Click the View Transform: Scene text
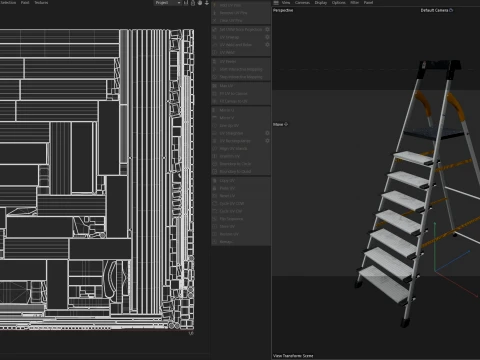This screenshot has height=360, width=480. [293, 356]
